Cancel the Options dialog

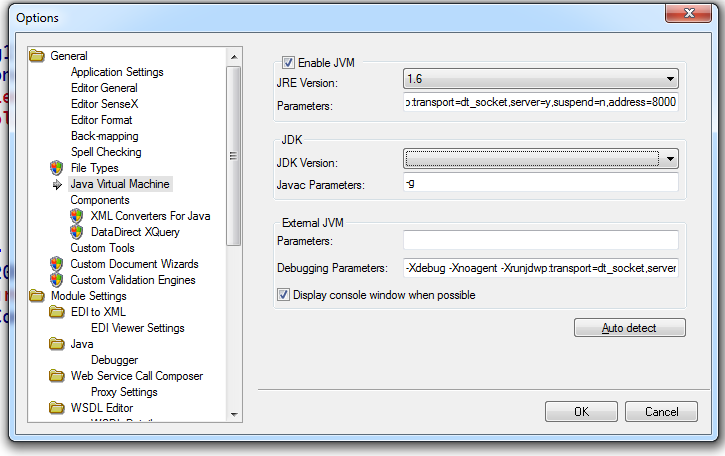pyautogui.click(x=661, y=411)
